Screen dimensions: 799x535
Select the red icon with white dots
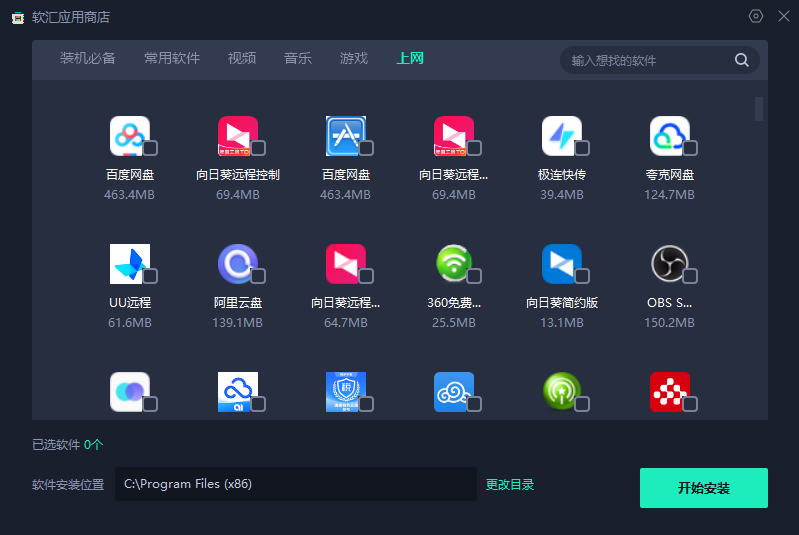coord(670,392)
